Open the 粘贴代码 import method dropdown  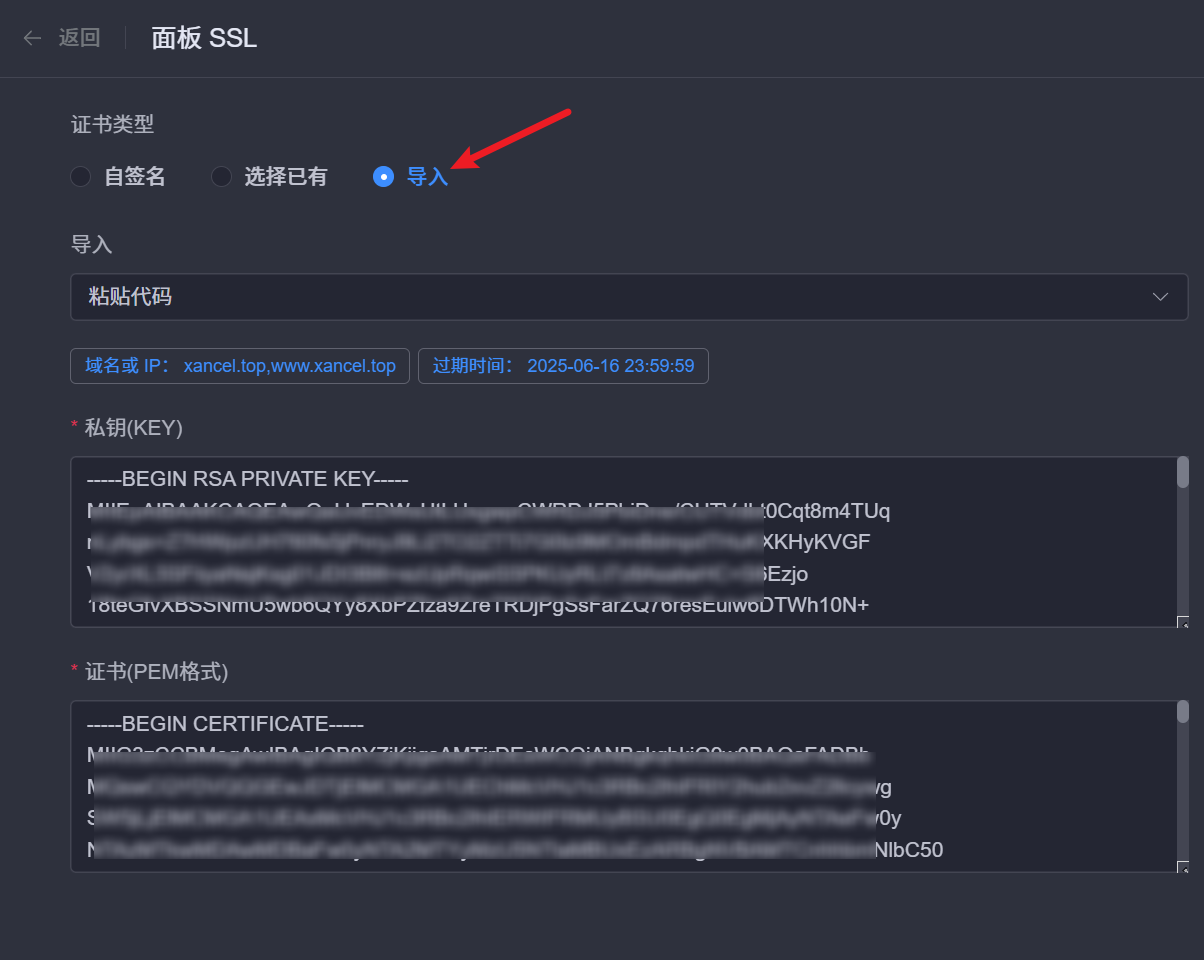click(600, 297)
